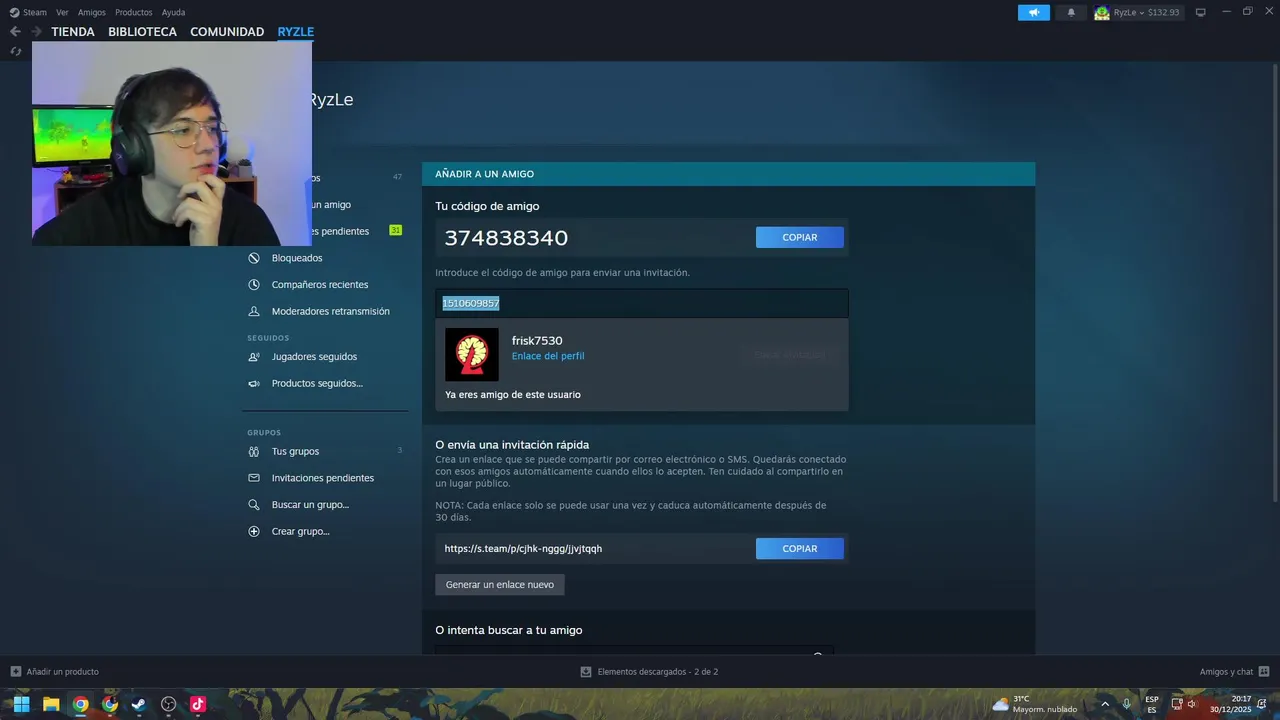This screenshot has height=720, width=1280.
Task: Open File Explorer from taskbar
Action: 51,704
